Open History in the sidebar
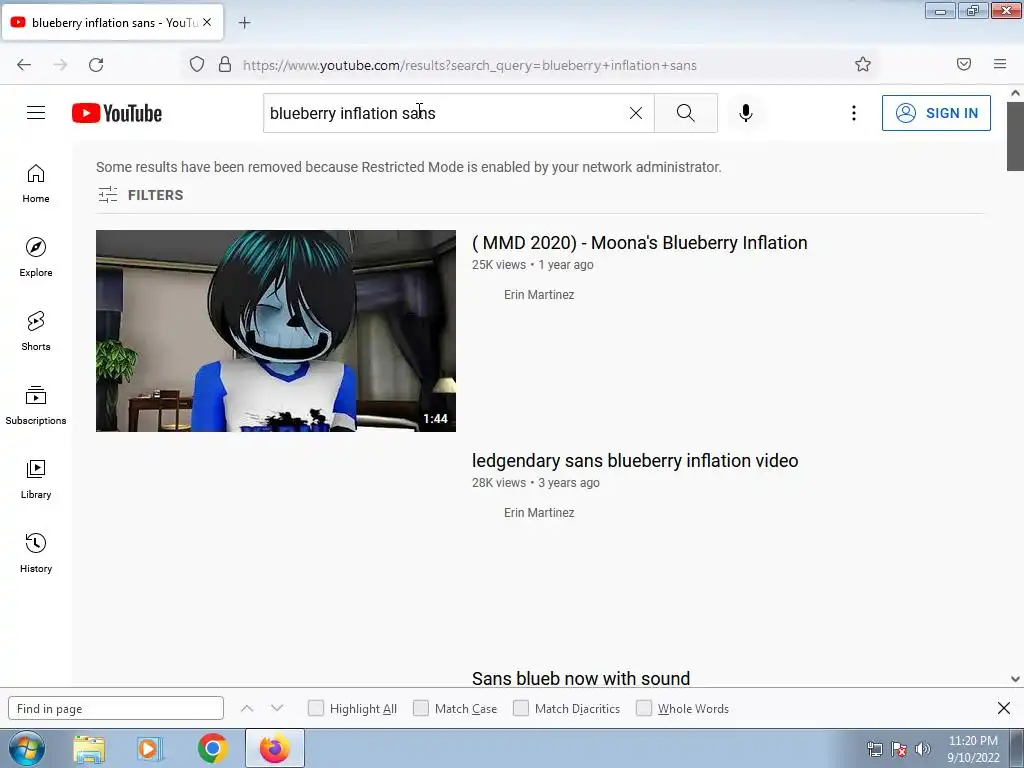1024x768 pixels. [x=36, y=553]
